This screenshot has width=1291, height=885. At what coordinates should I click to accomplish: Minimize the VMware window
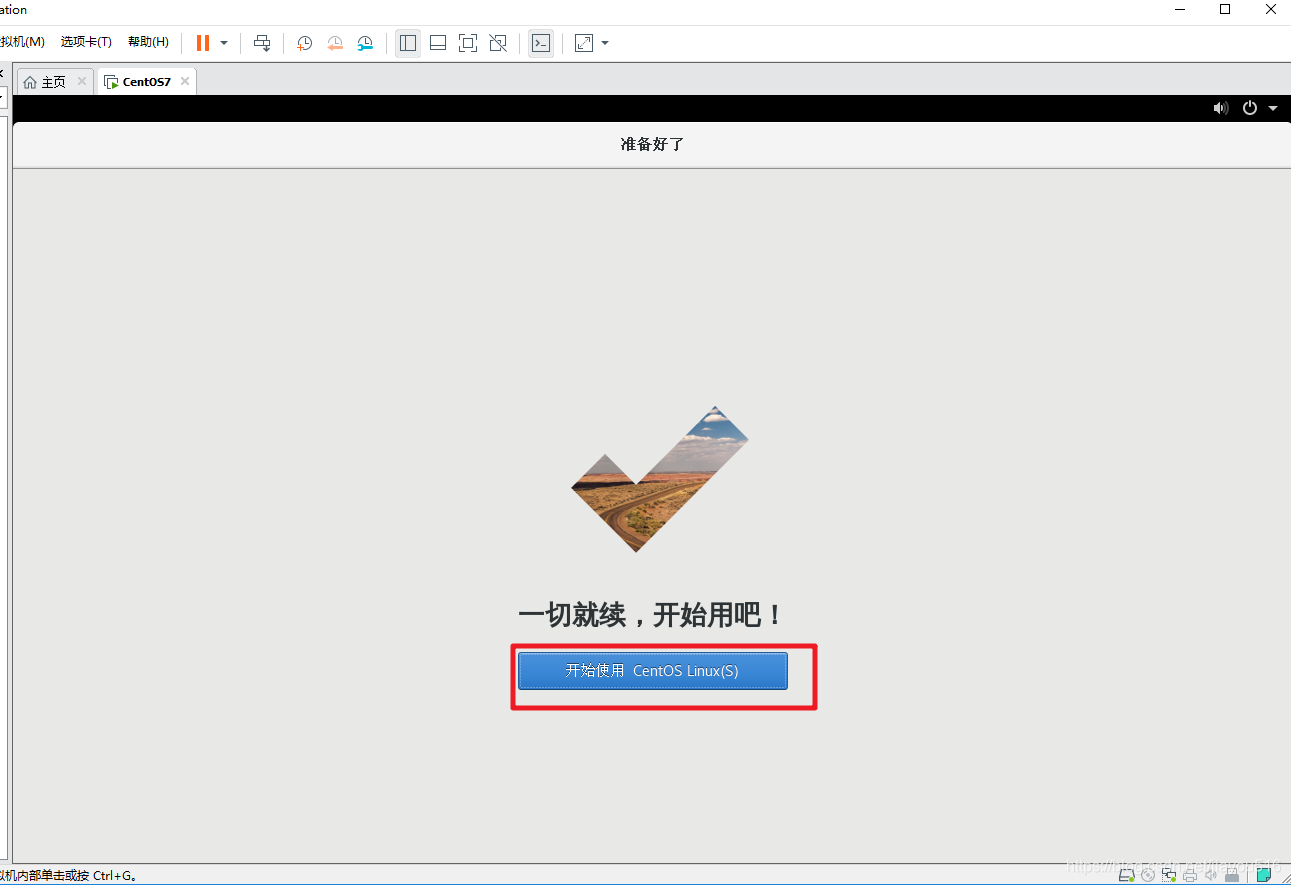[1179, 9]
